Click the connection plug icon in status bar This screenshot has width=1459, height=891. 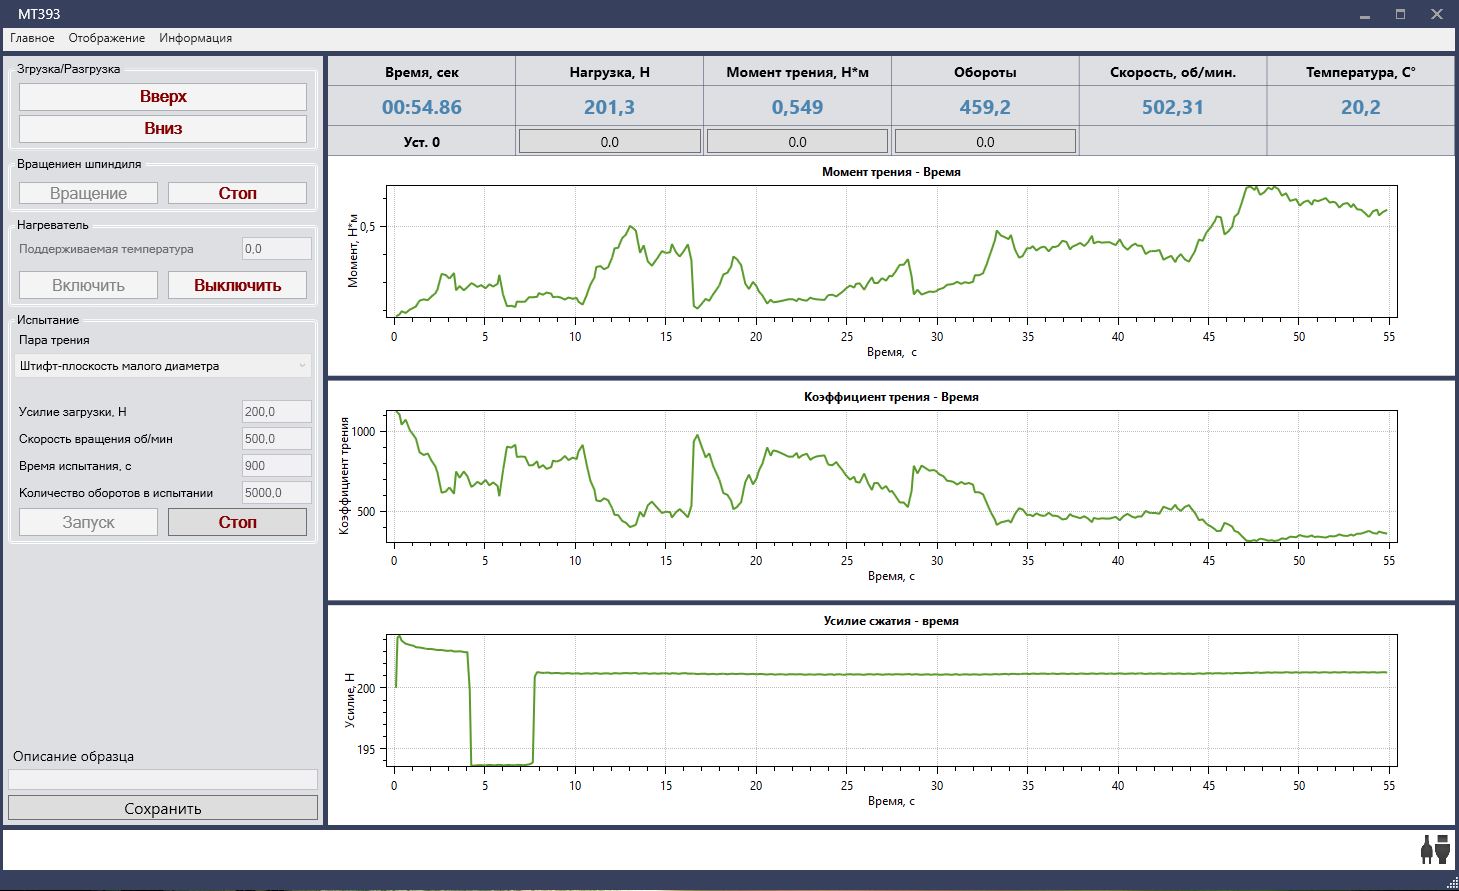tap(1435, 849)
